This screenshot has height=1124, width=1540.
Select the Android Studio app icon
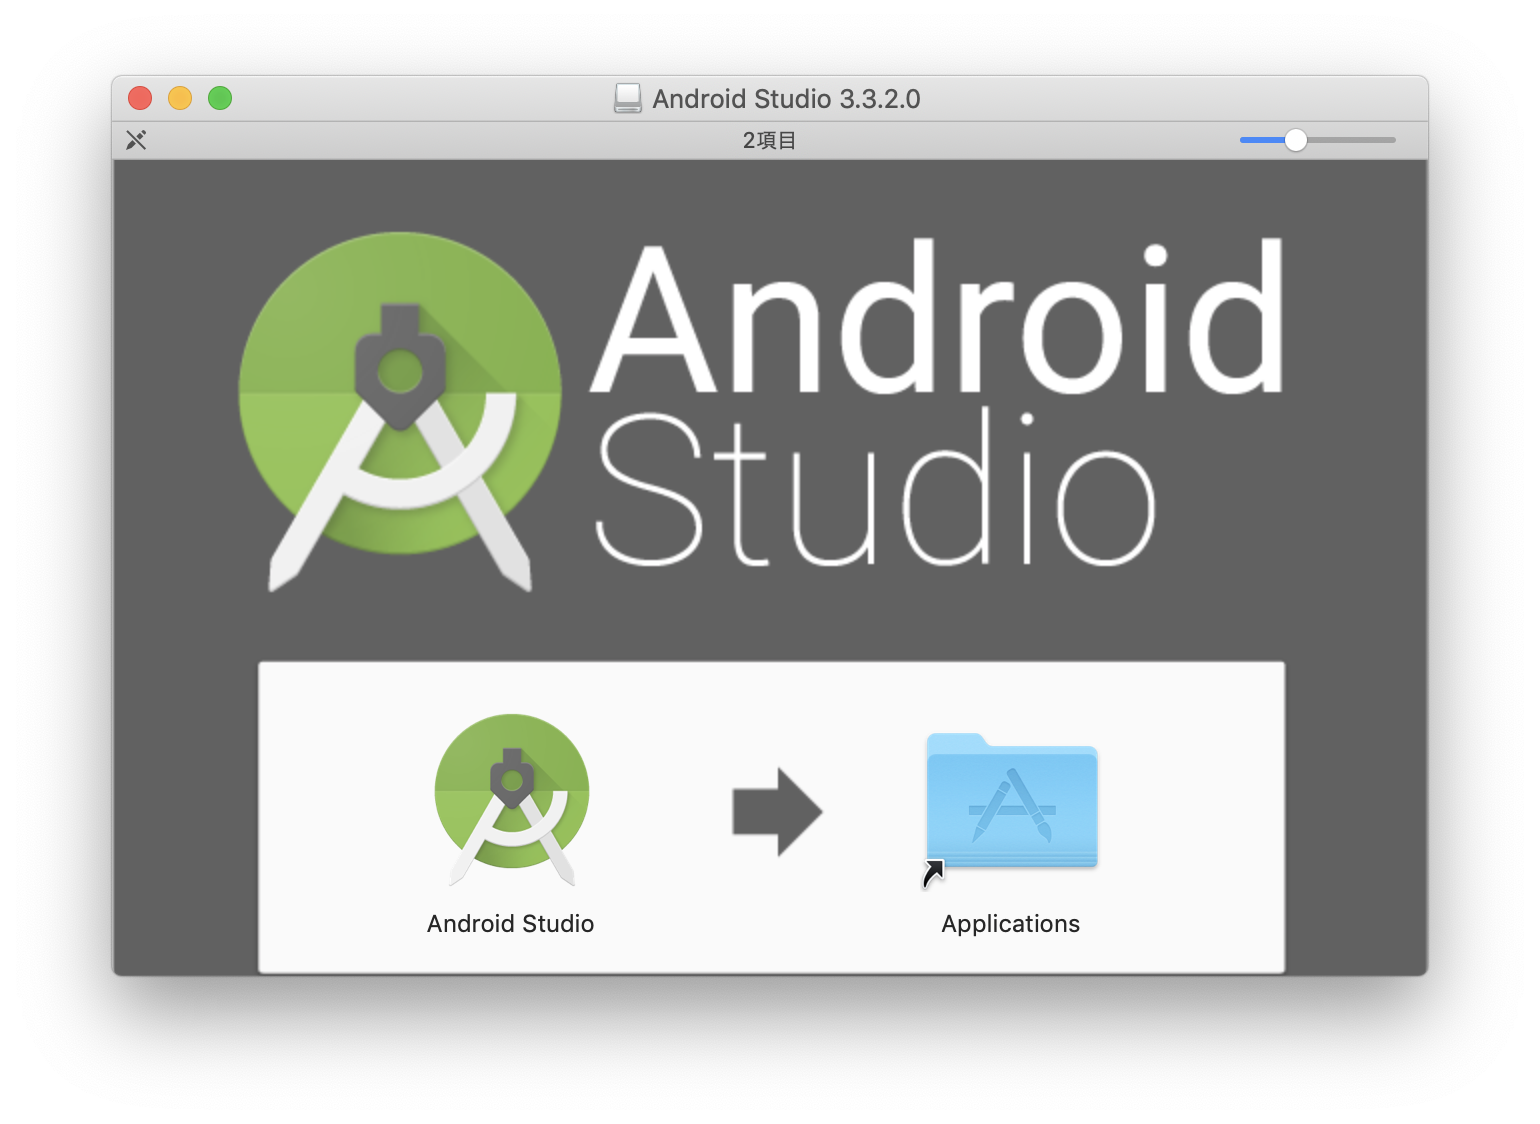tap(512, 799)
